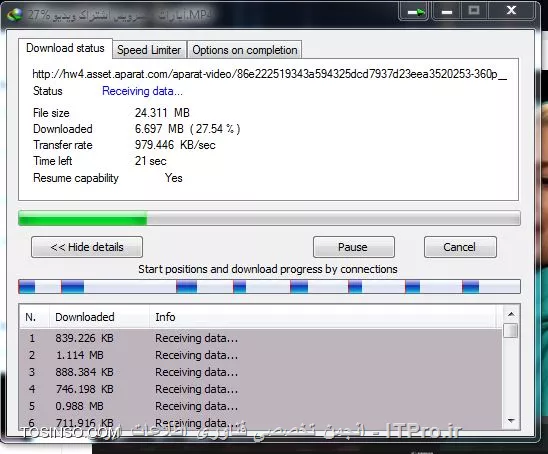This screenshot has height=454, width=548.
Task: Click the connections list scrollbar thumb
Action: click(511, 330)
